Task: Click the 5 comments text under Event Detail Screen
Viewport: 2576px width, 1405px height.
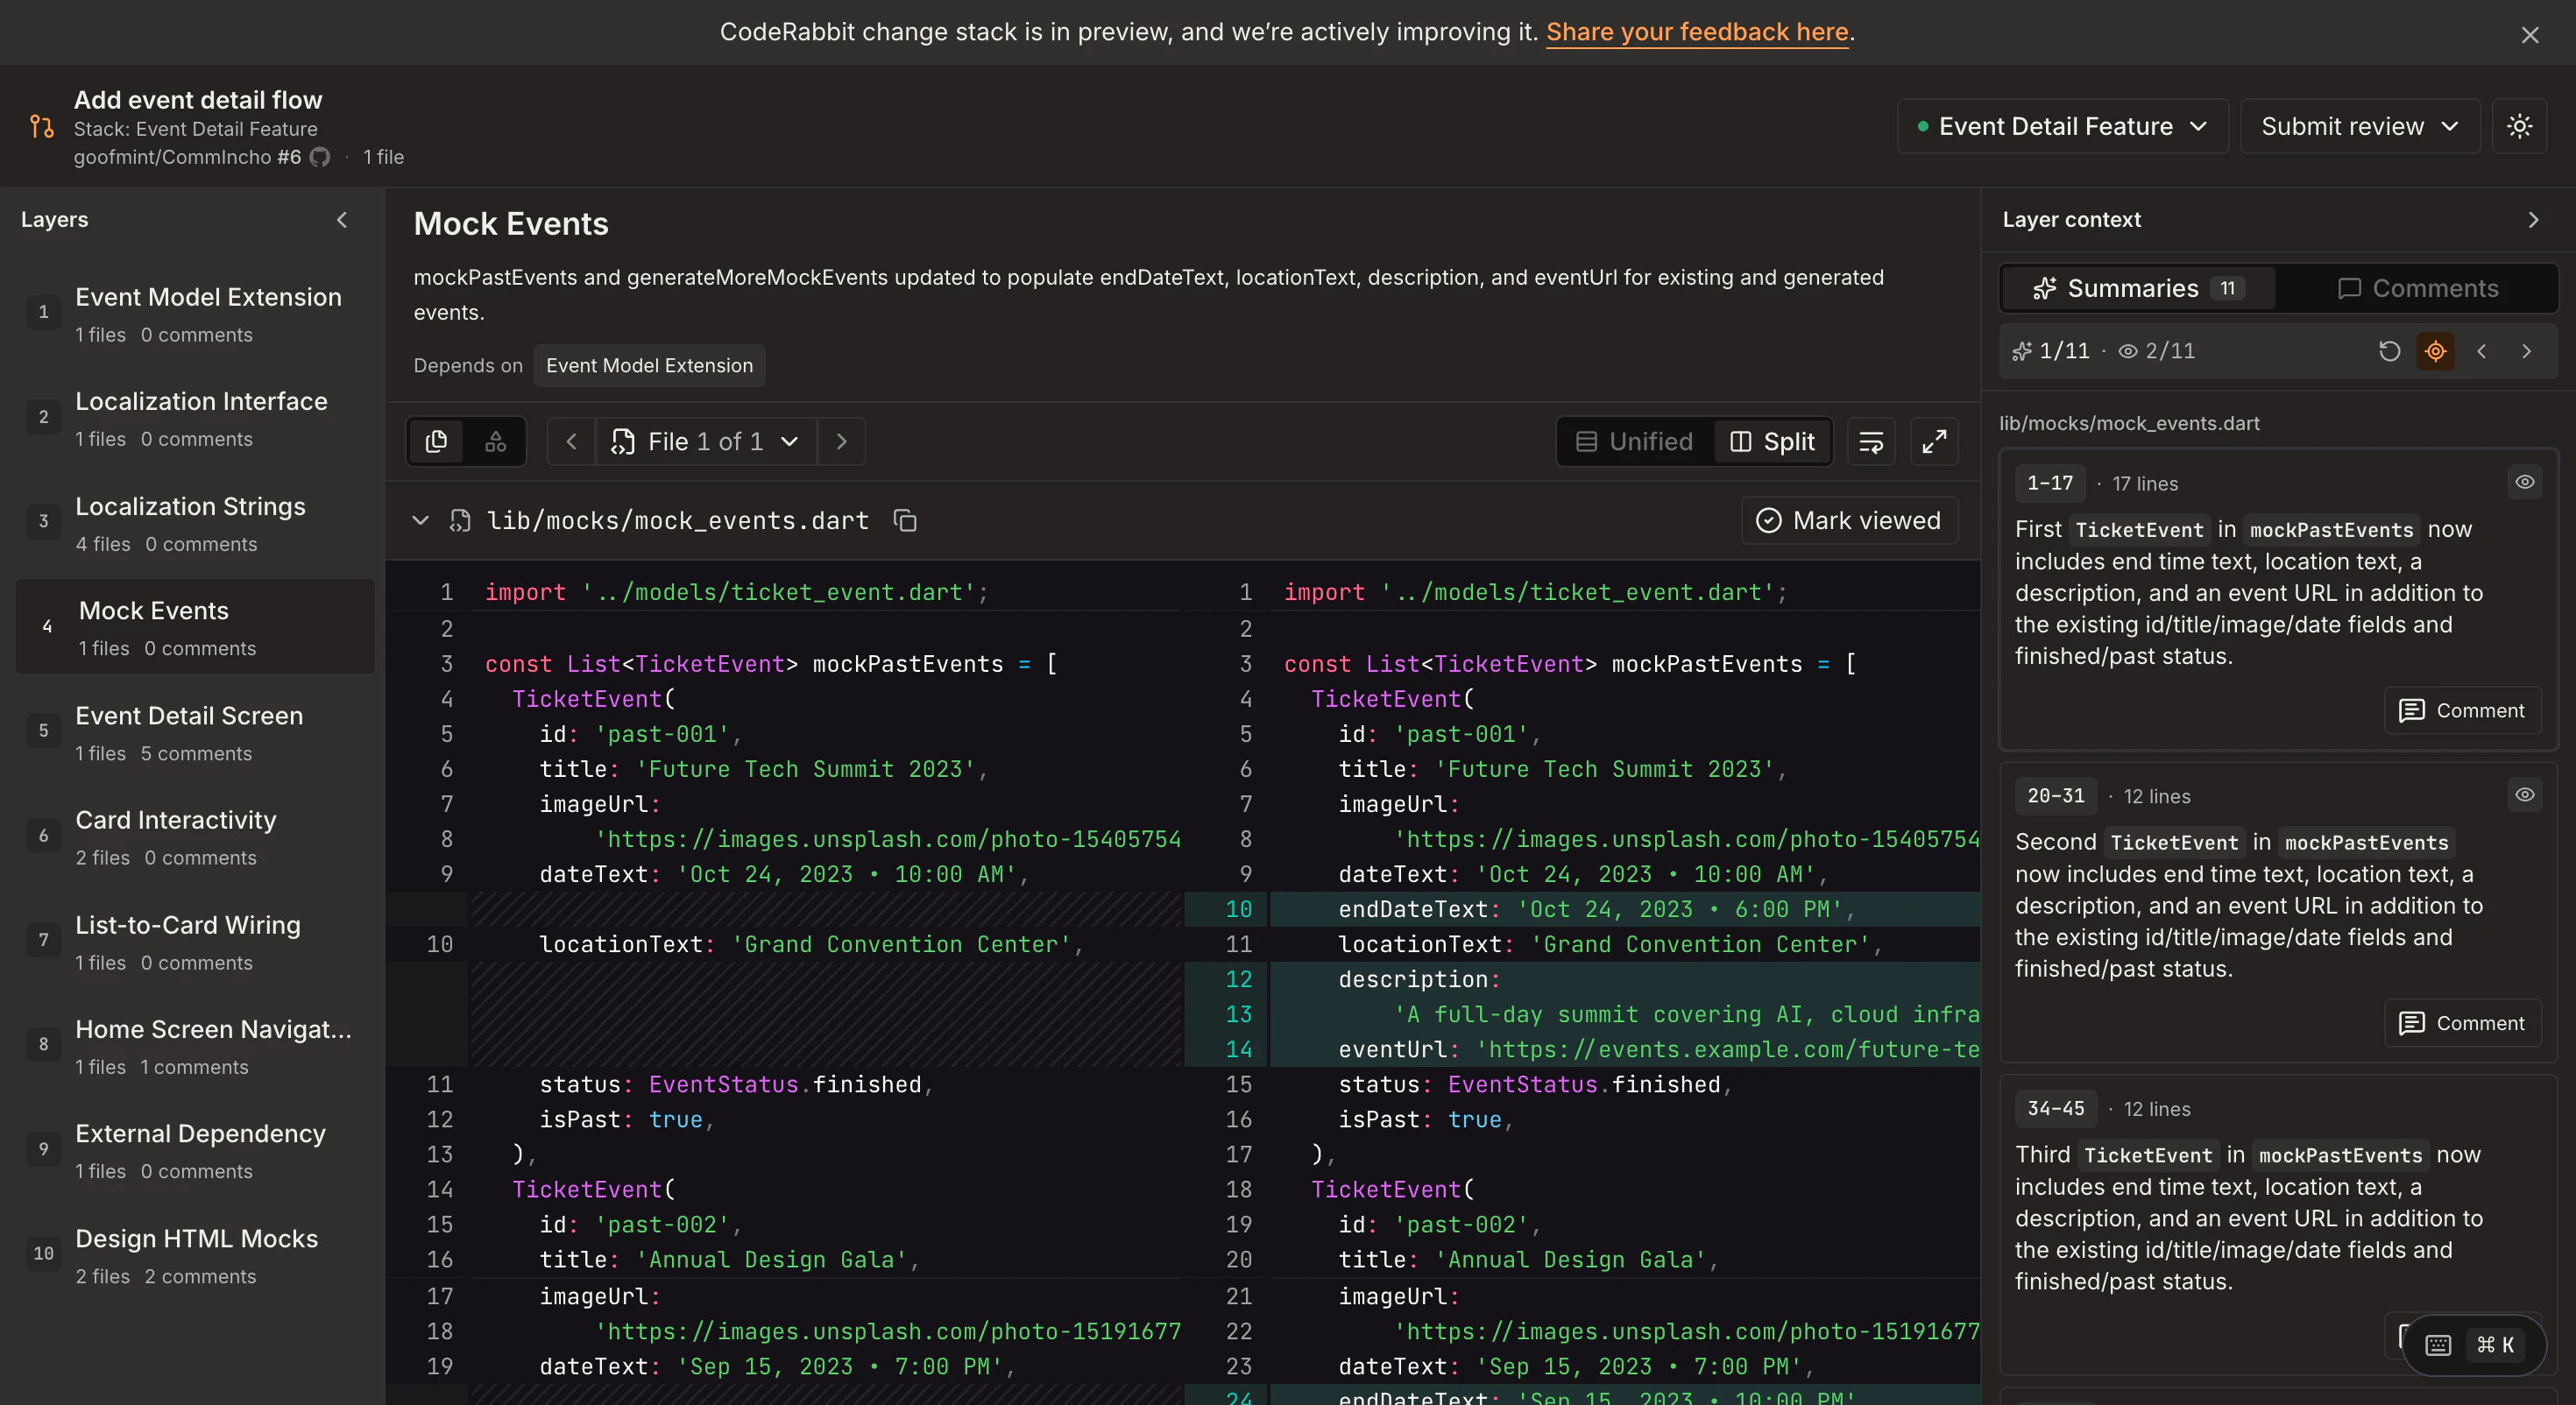Action: click(x=196, y=753)
